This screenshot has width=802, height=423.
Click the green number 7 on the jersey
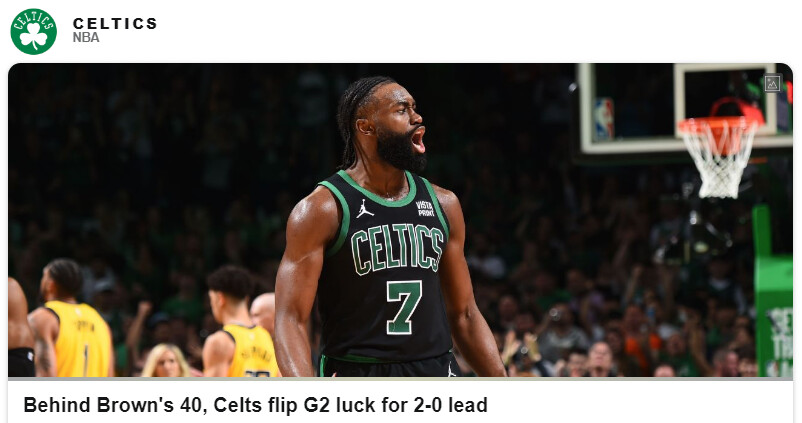[404, 307]
